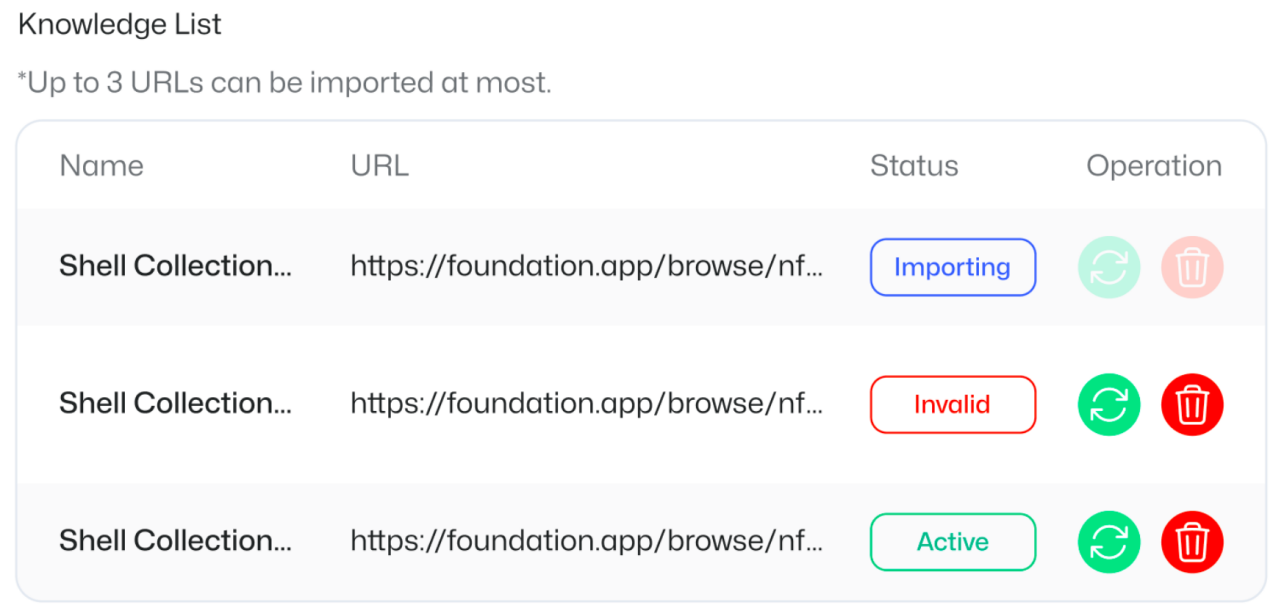Open the URL in the Invalid row
This screenshot has width=1273, height=611.
tap(586, 404)
